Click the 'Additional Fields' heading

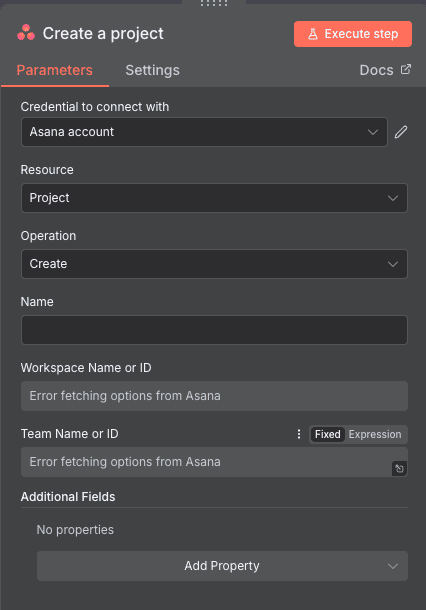(x=68, y=497)
